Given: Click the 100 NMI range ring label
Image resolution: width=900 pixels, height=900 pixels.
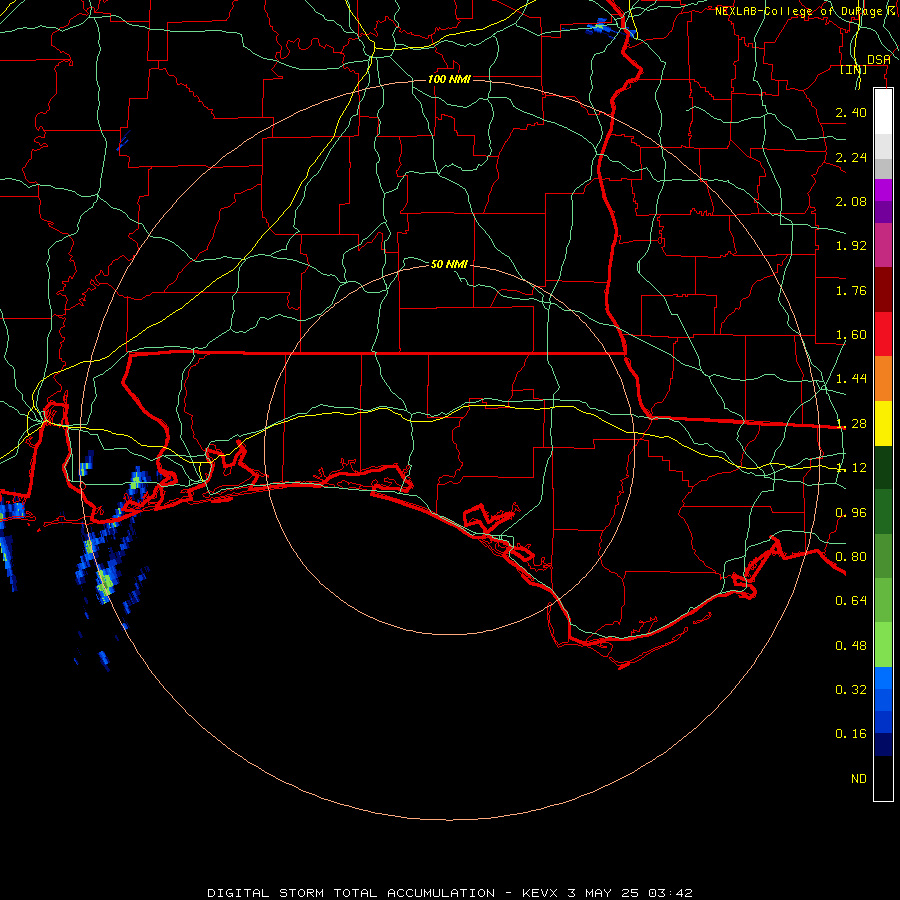Looking at the screenshot, I should (449, 79).
